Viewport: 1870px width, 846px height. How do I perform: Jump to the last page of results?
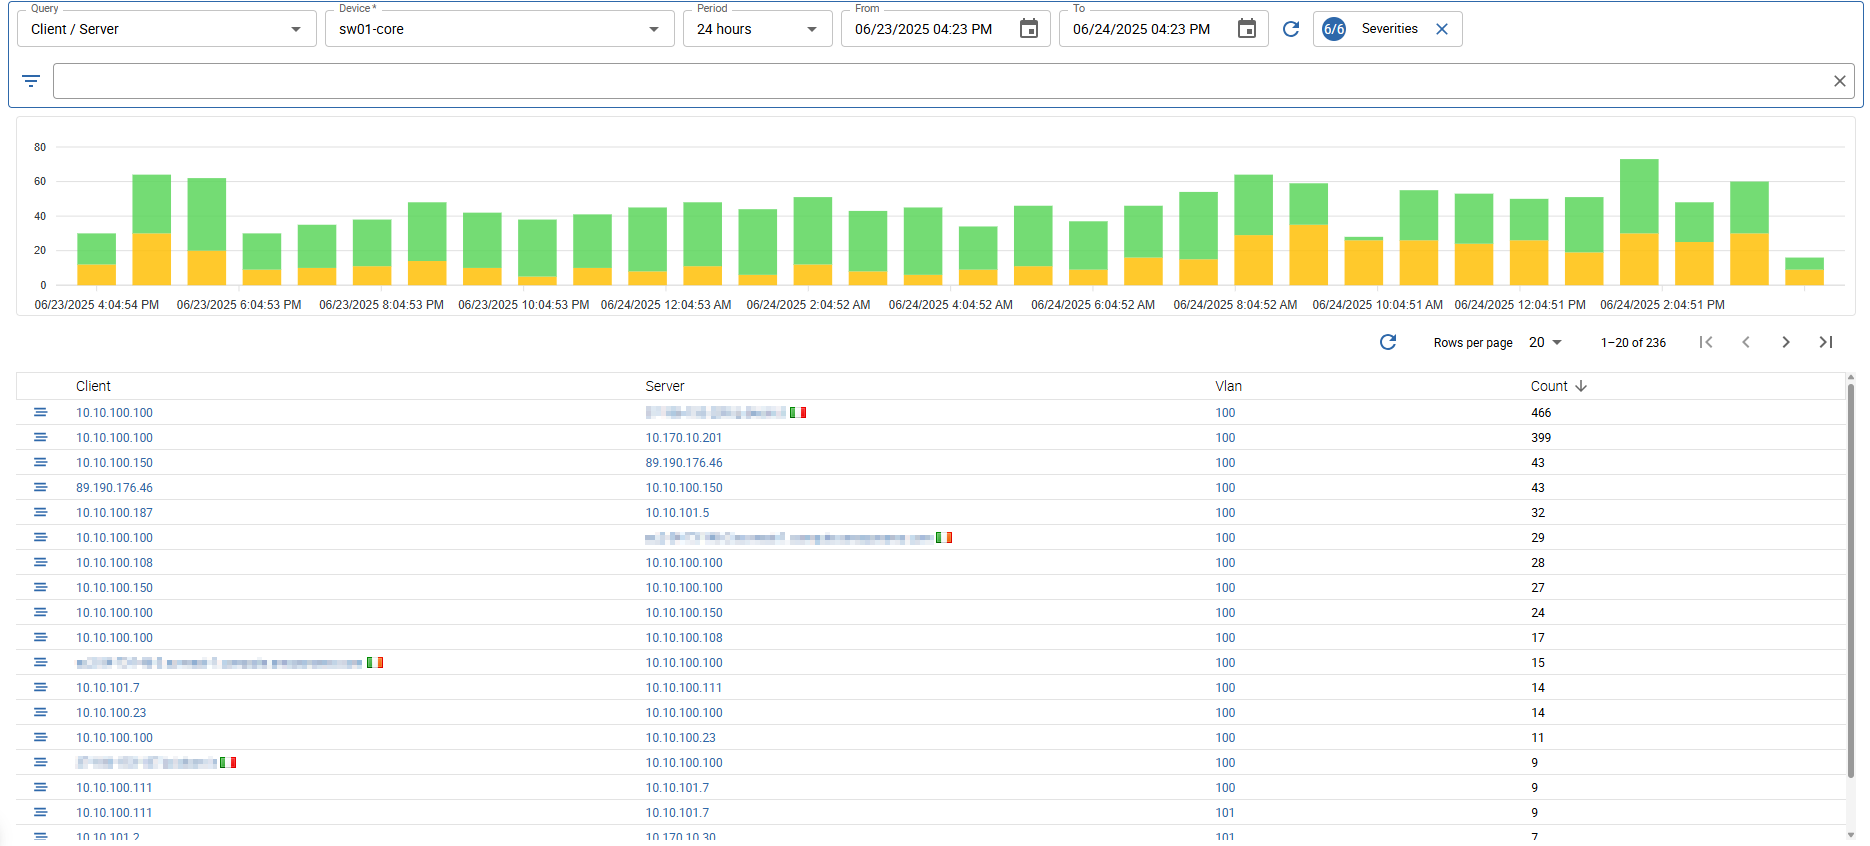click(x=1826, y=342)
